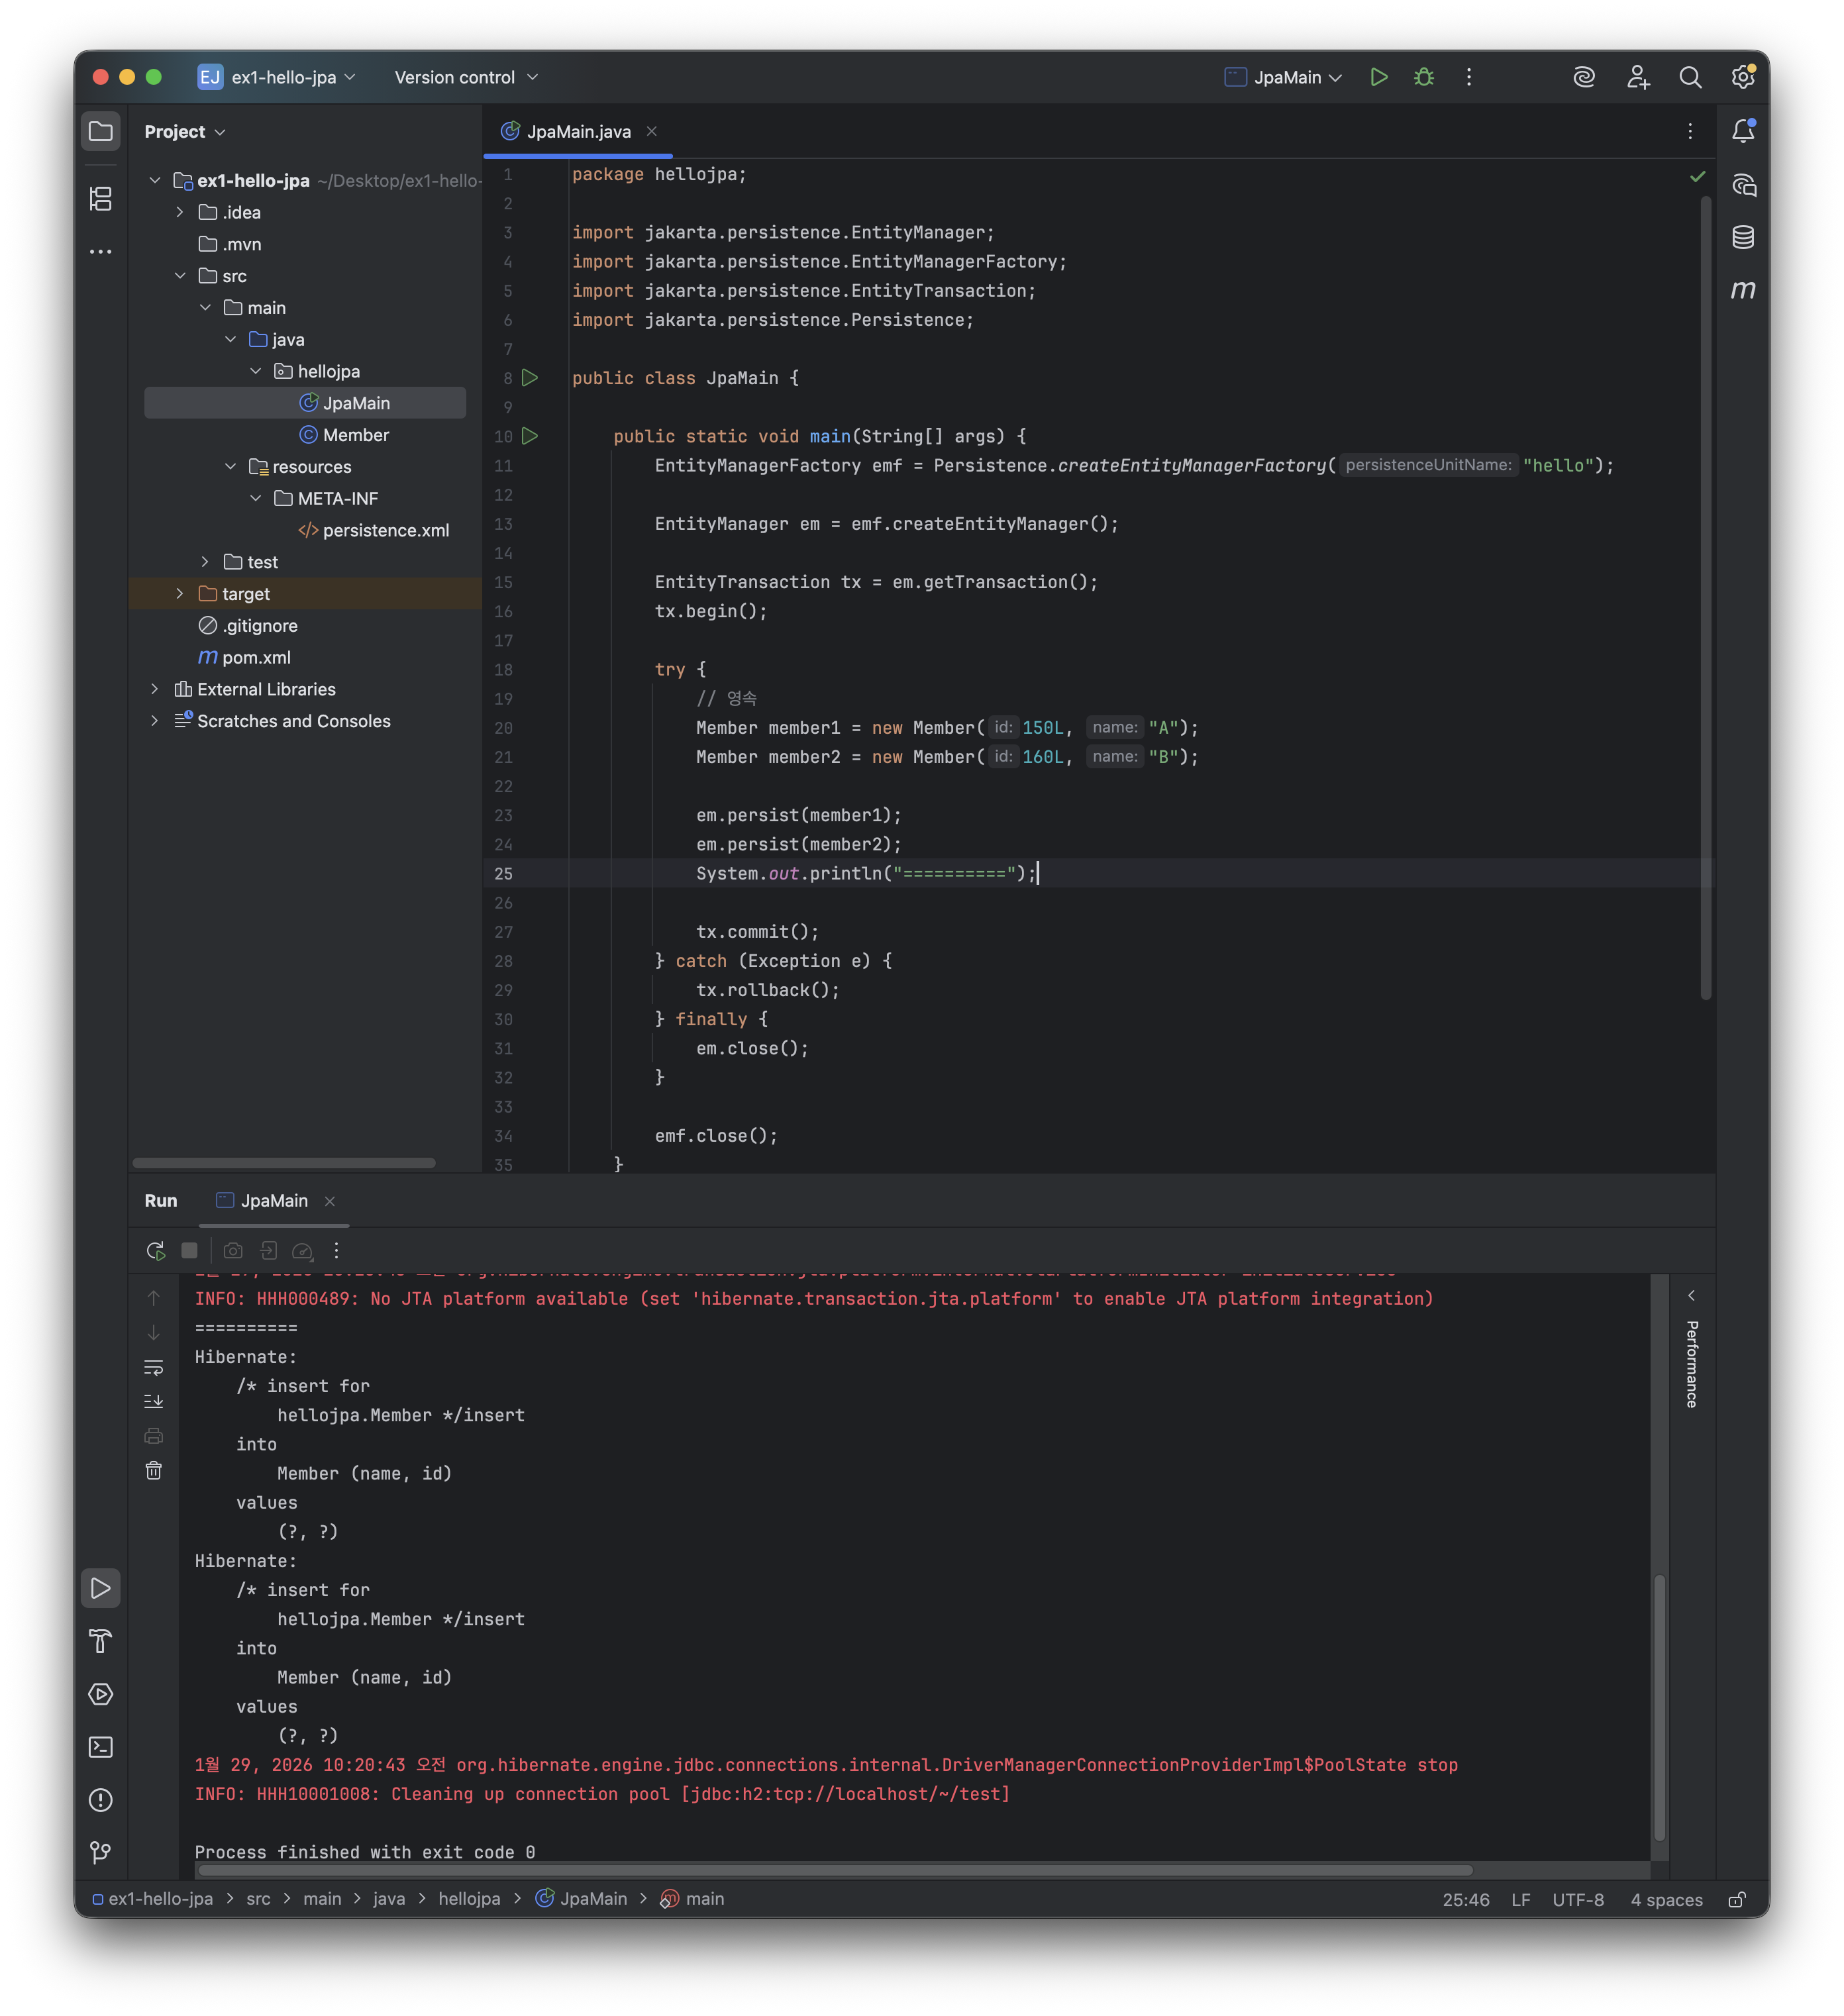Toggle soft-wrap in Run console

tap(154, 1367)
